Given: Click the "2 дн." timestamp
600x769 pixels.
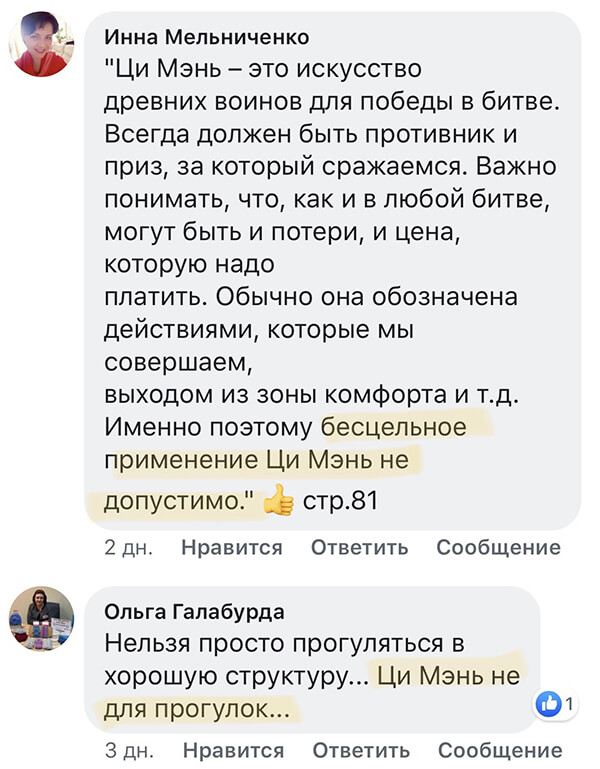Looking at the screenshot, I should point(128,547).
